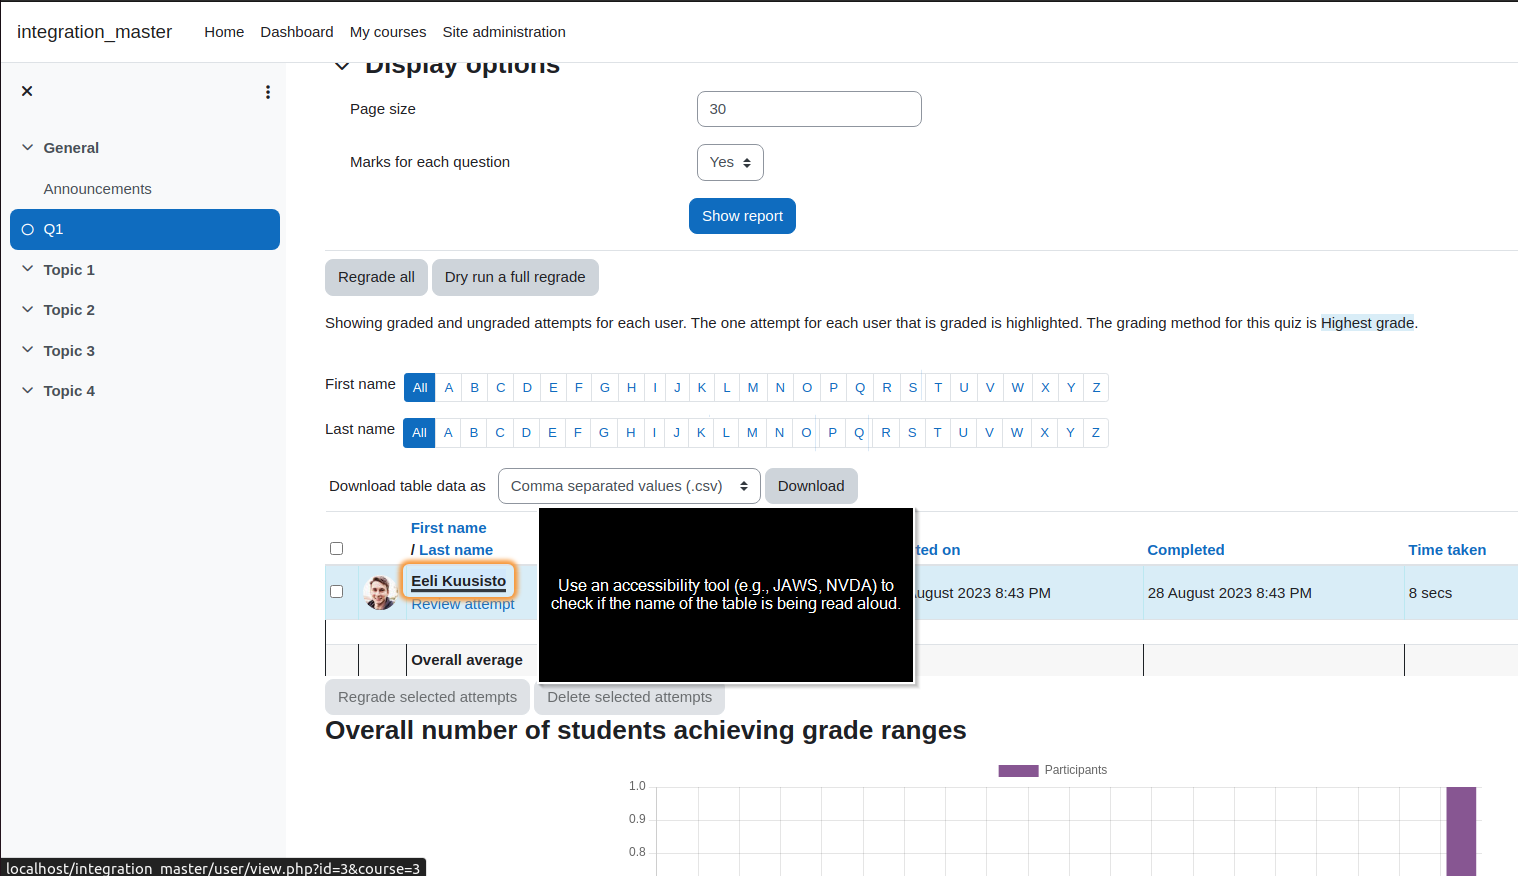Click the purple bar in grade chart
This screenshot has height=876, width=1518.
point(1461,831)
